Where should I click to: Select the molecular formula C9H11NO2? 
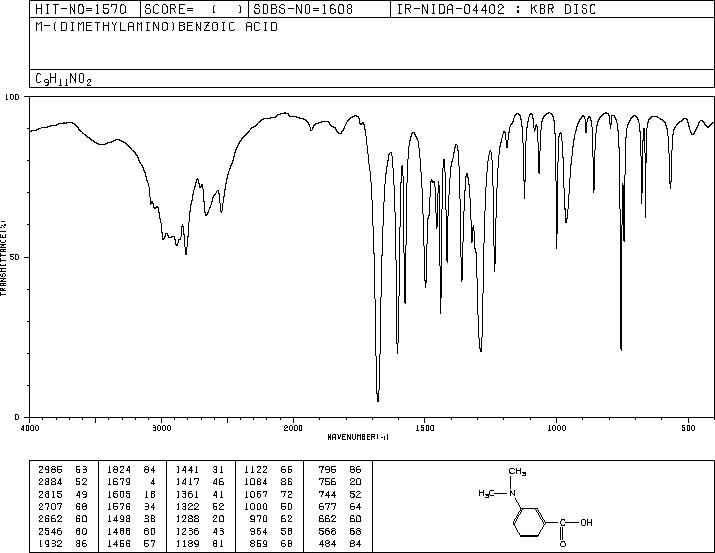coord(63,79)
